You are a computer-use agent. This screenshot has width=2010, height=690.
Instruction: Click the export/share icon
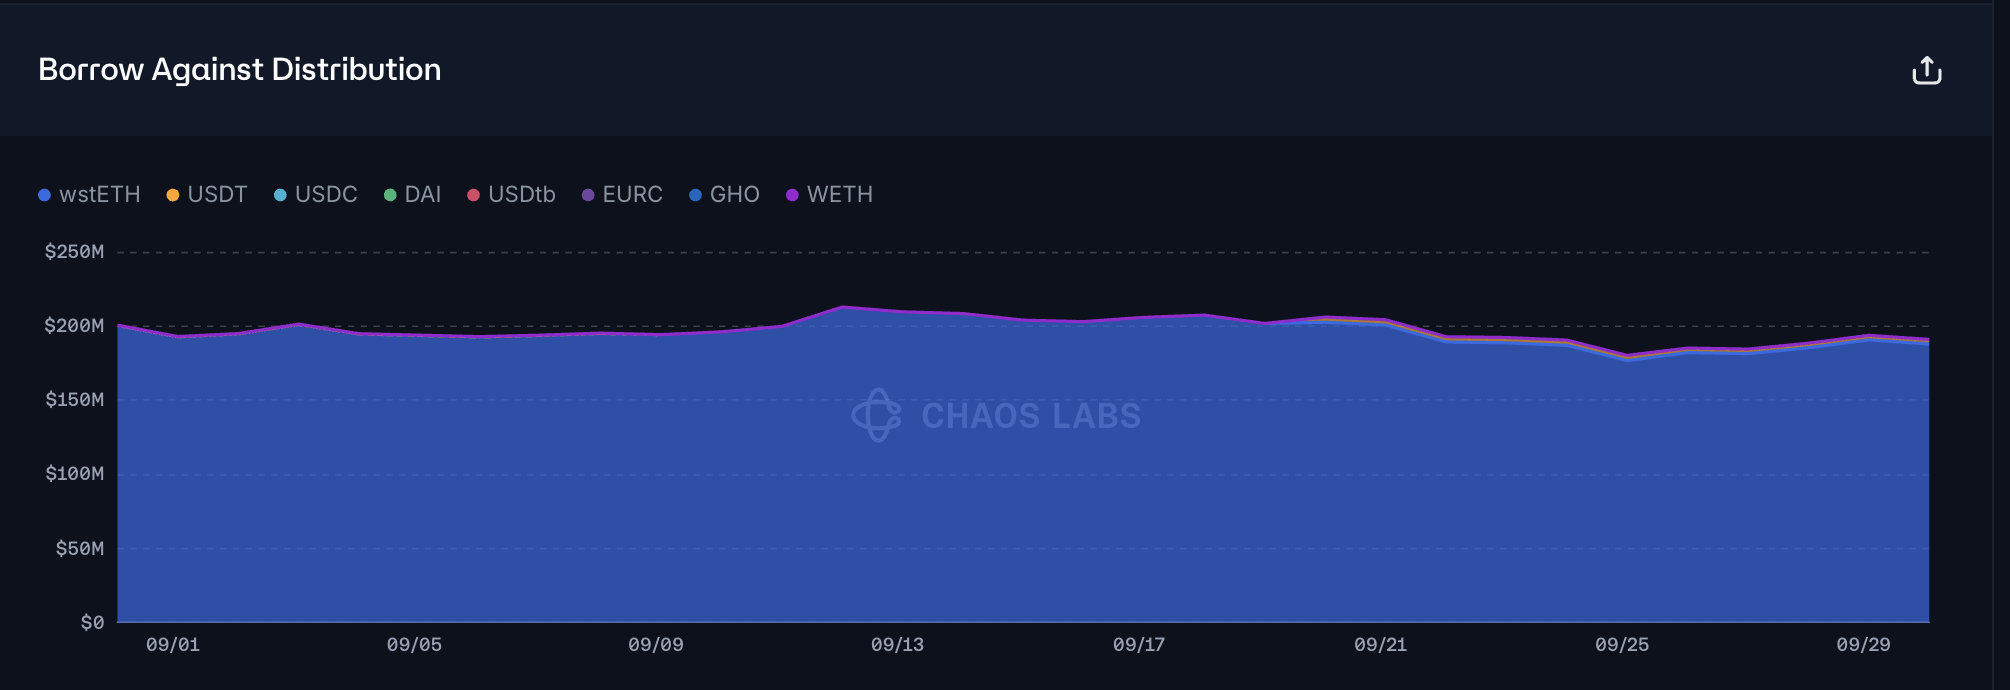pyautogui.click(x=1926, y=71)
